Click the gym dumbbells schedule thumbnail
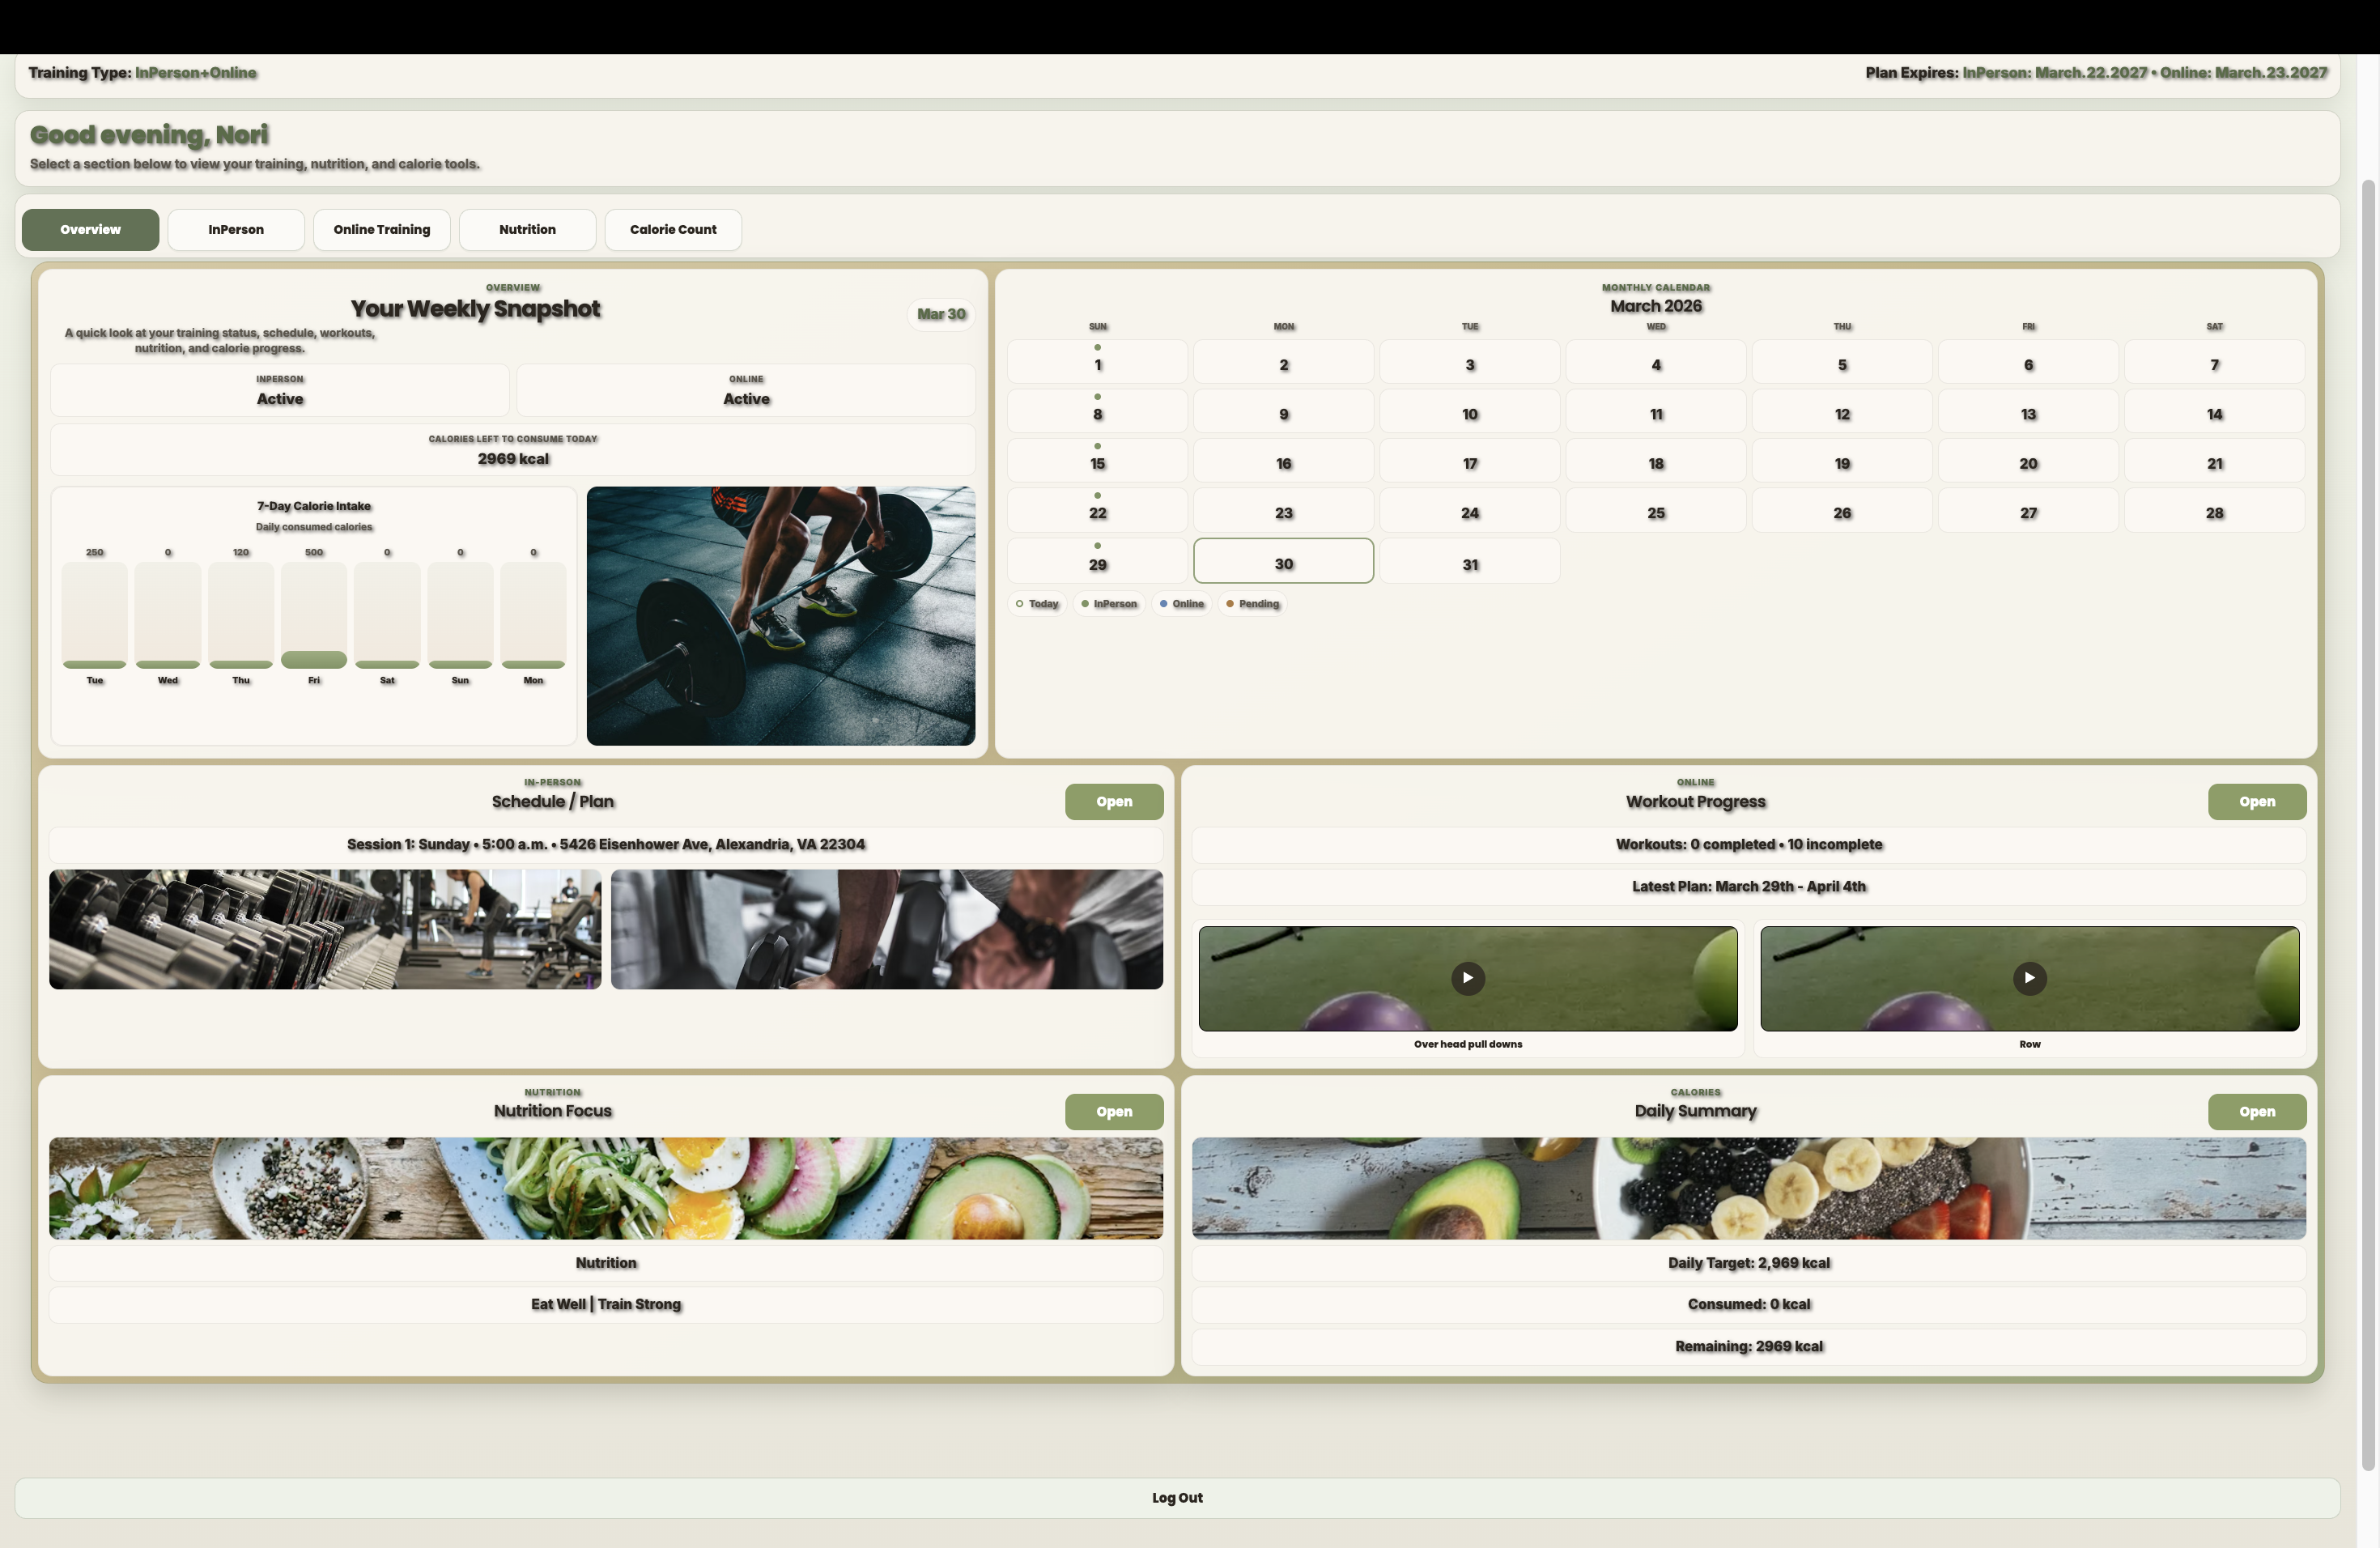2380x1548 pixels. 326,929
